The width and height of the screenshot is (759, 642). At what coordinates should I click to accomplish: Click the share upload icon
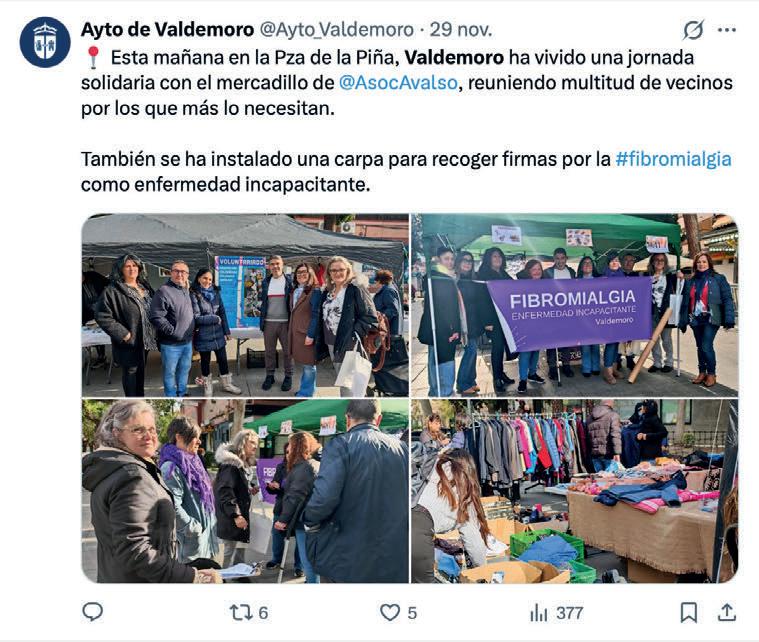pos(727,612)
